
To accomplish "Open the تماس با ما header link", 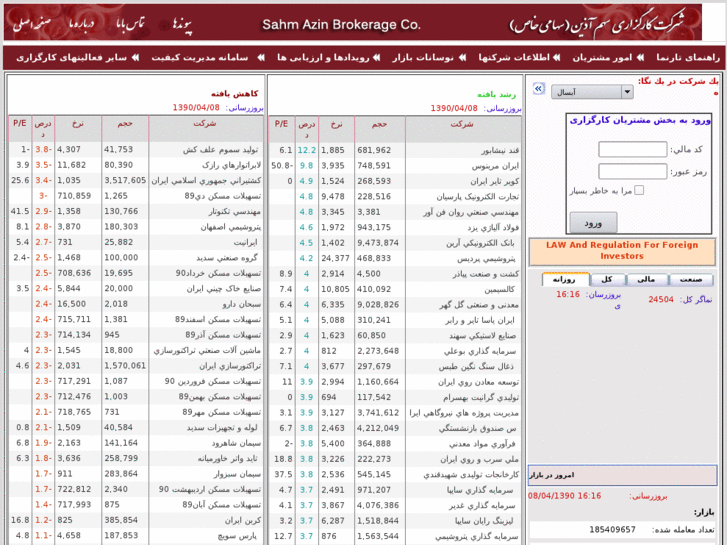I will pyautogui.click(x=130, y=23).
